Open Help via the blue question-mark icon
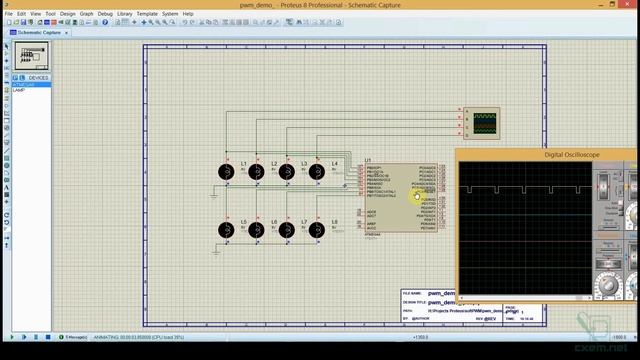 coord(105,22)
